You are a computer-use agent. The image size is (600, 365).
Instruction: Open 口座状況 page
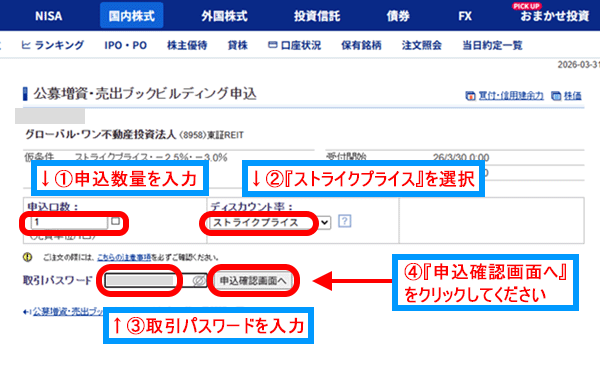[301, 45]
